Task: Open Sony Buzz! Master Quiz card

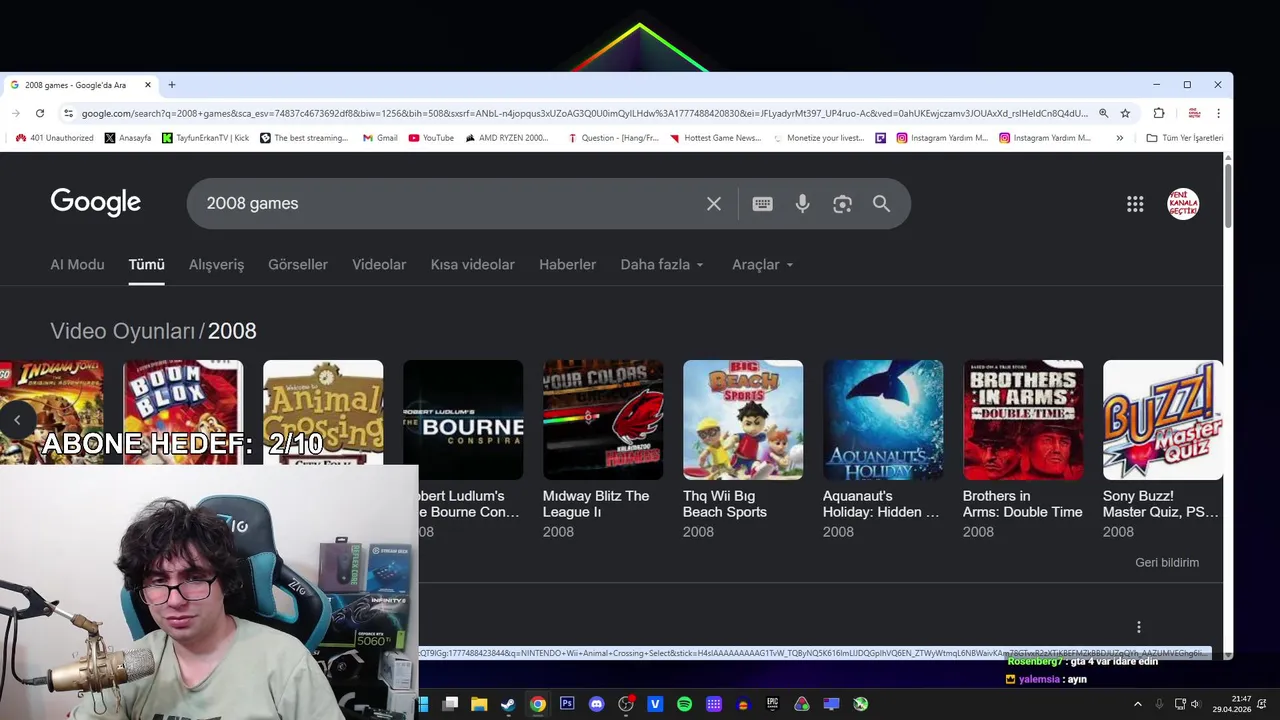Action: click(1163, 449)
